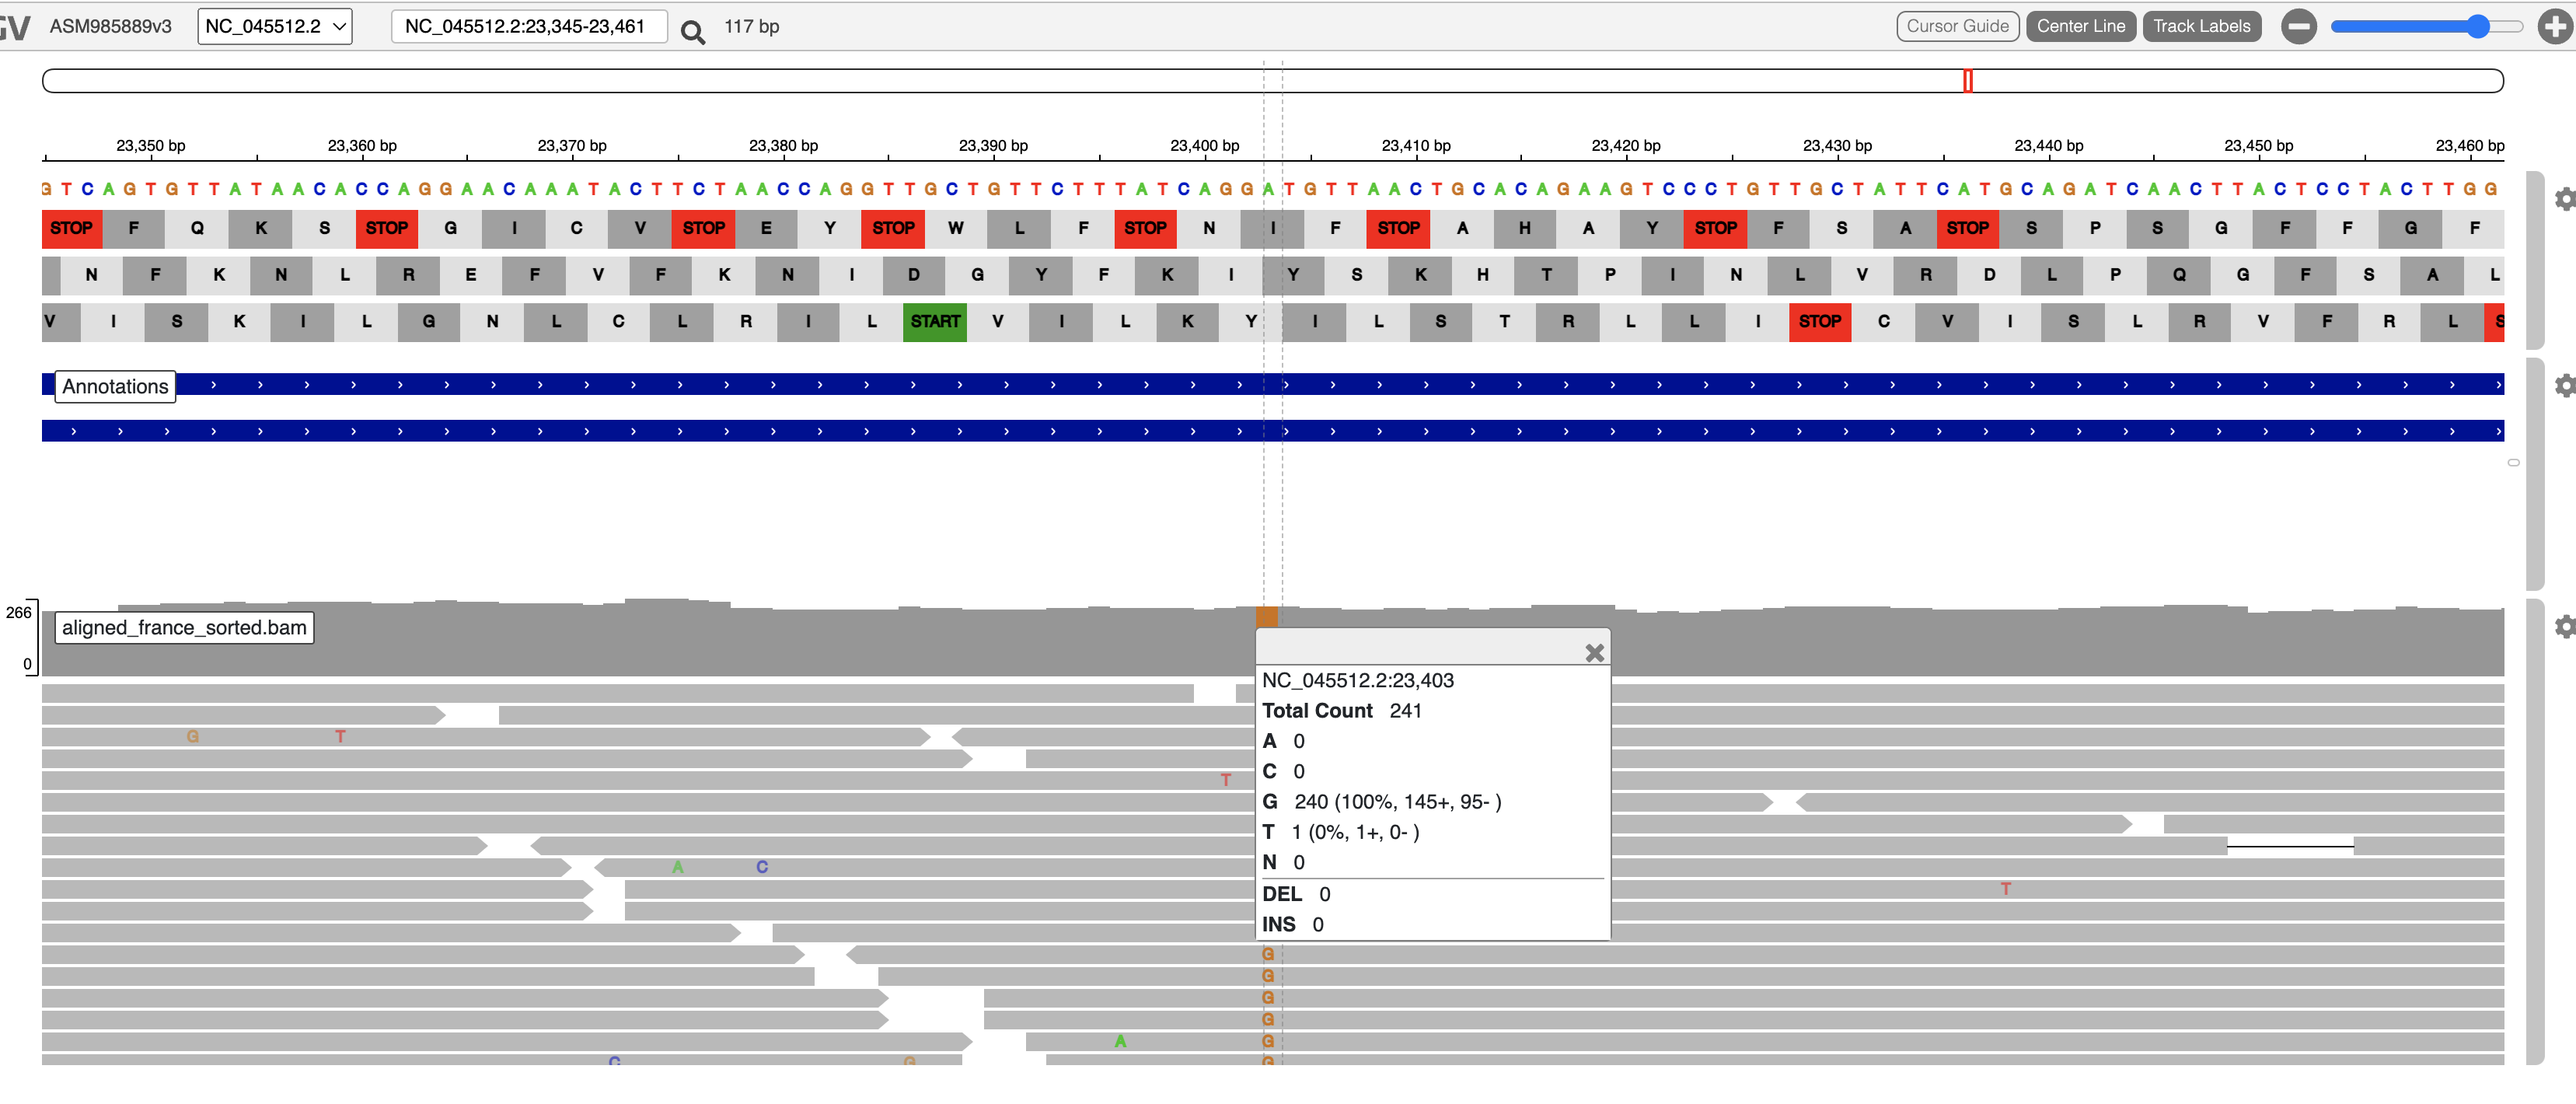The image size is (2576, 1104).
Task: Click the zoom level slider
Action: pyautogui.click(x=2427, y=26)
